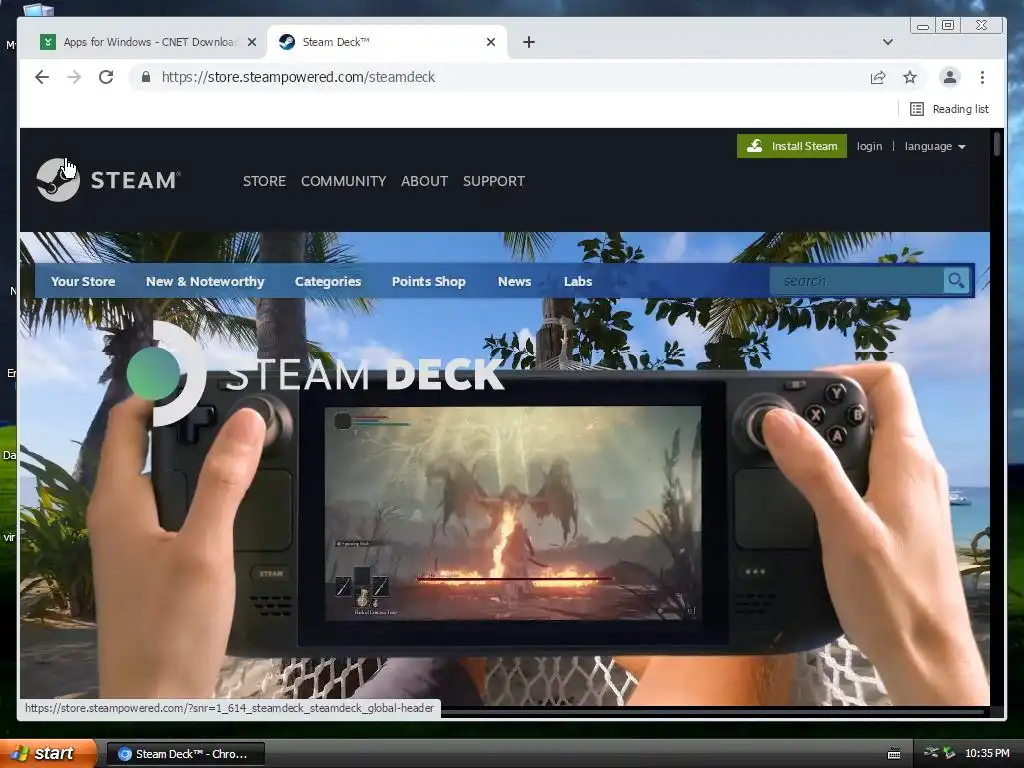
Task: Open New & Noteworthy in store nav
Action: coord(205,281)
